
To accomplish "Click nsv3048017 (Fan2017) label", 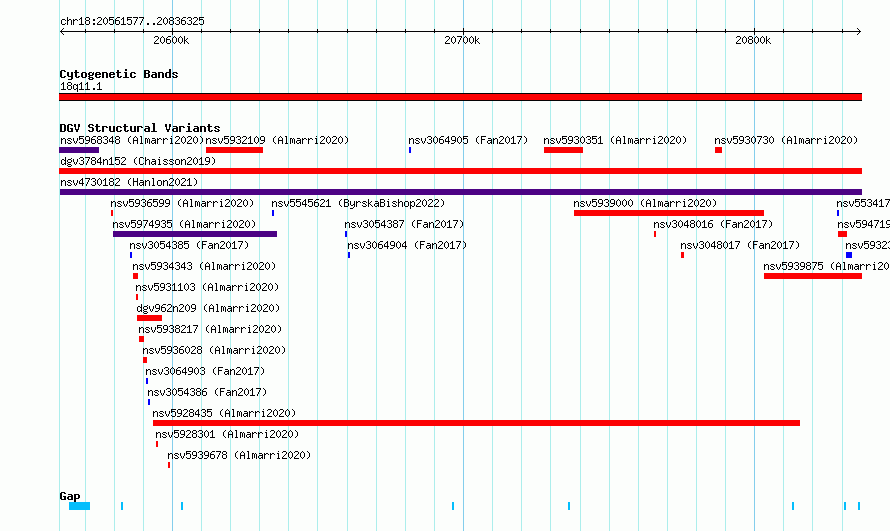I will point(740,245).
